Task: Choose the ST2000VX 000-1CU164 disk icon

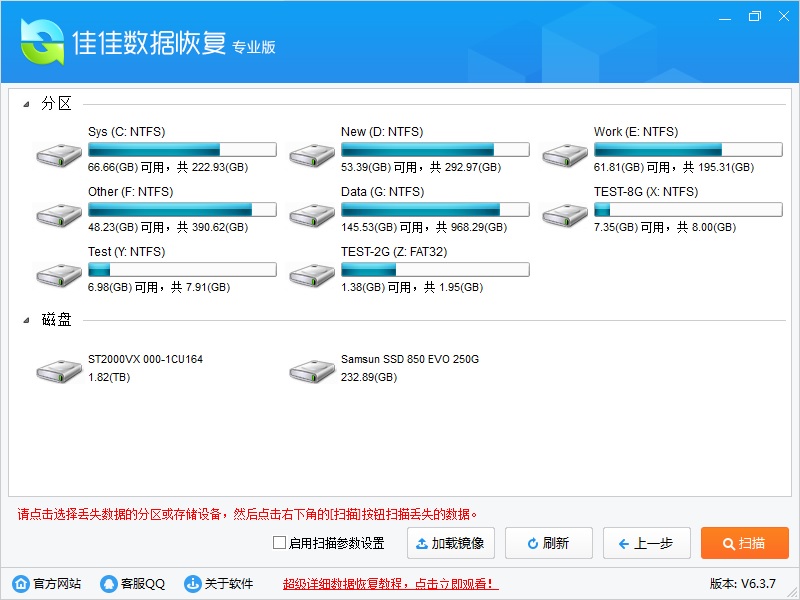Action: 60,371
